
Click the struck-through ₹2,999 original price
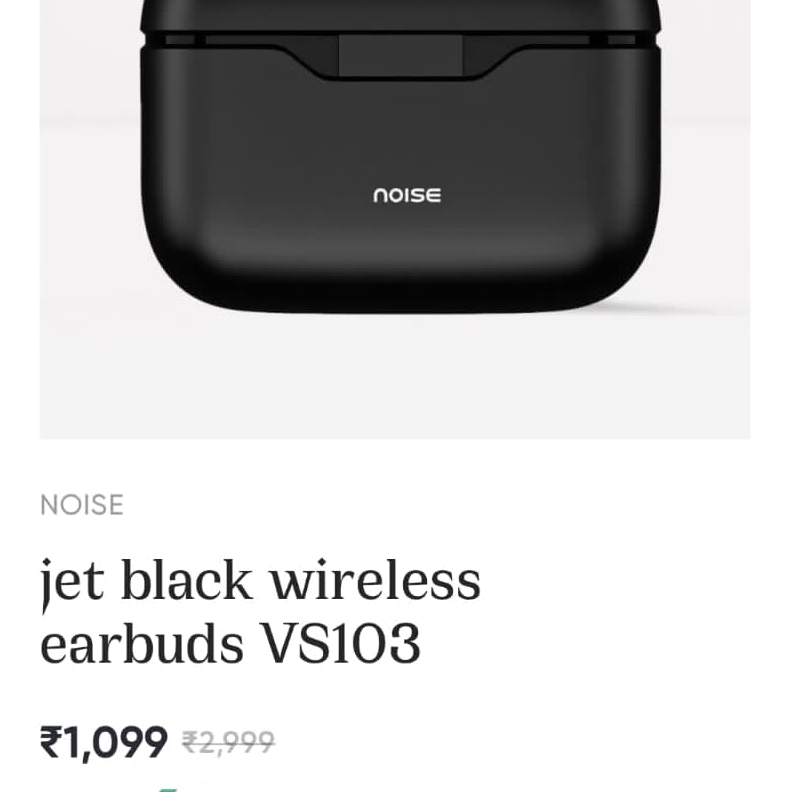(228, 742)
